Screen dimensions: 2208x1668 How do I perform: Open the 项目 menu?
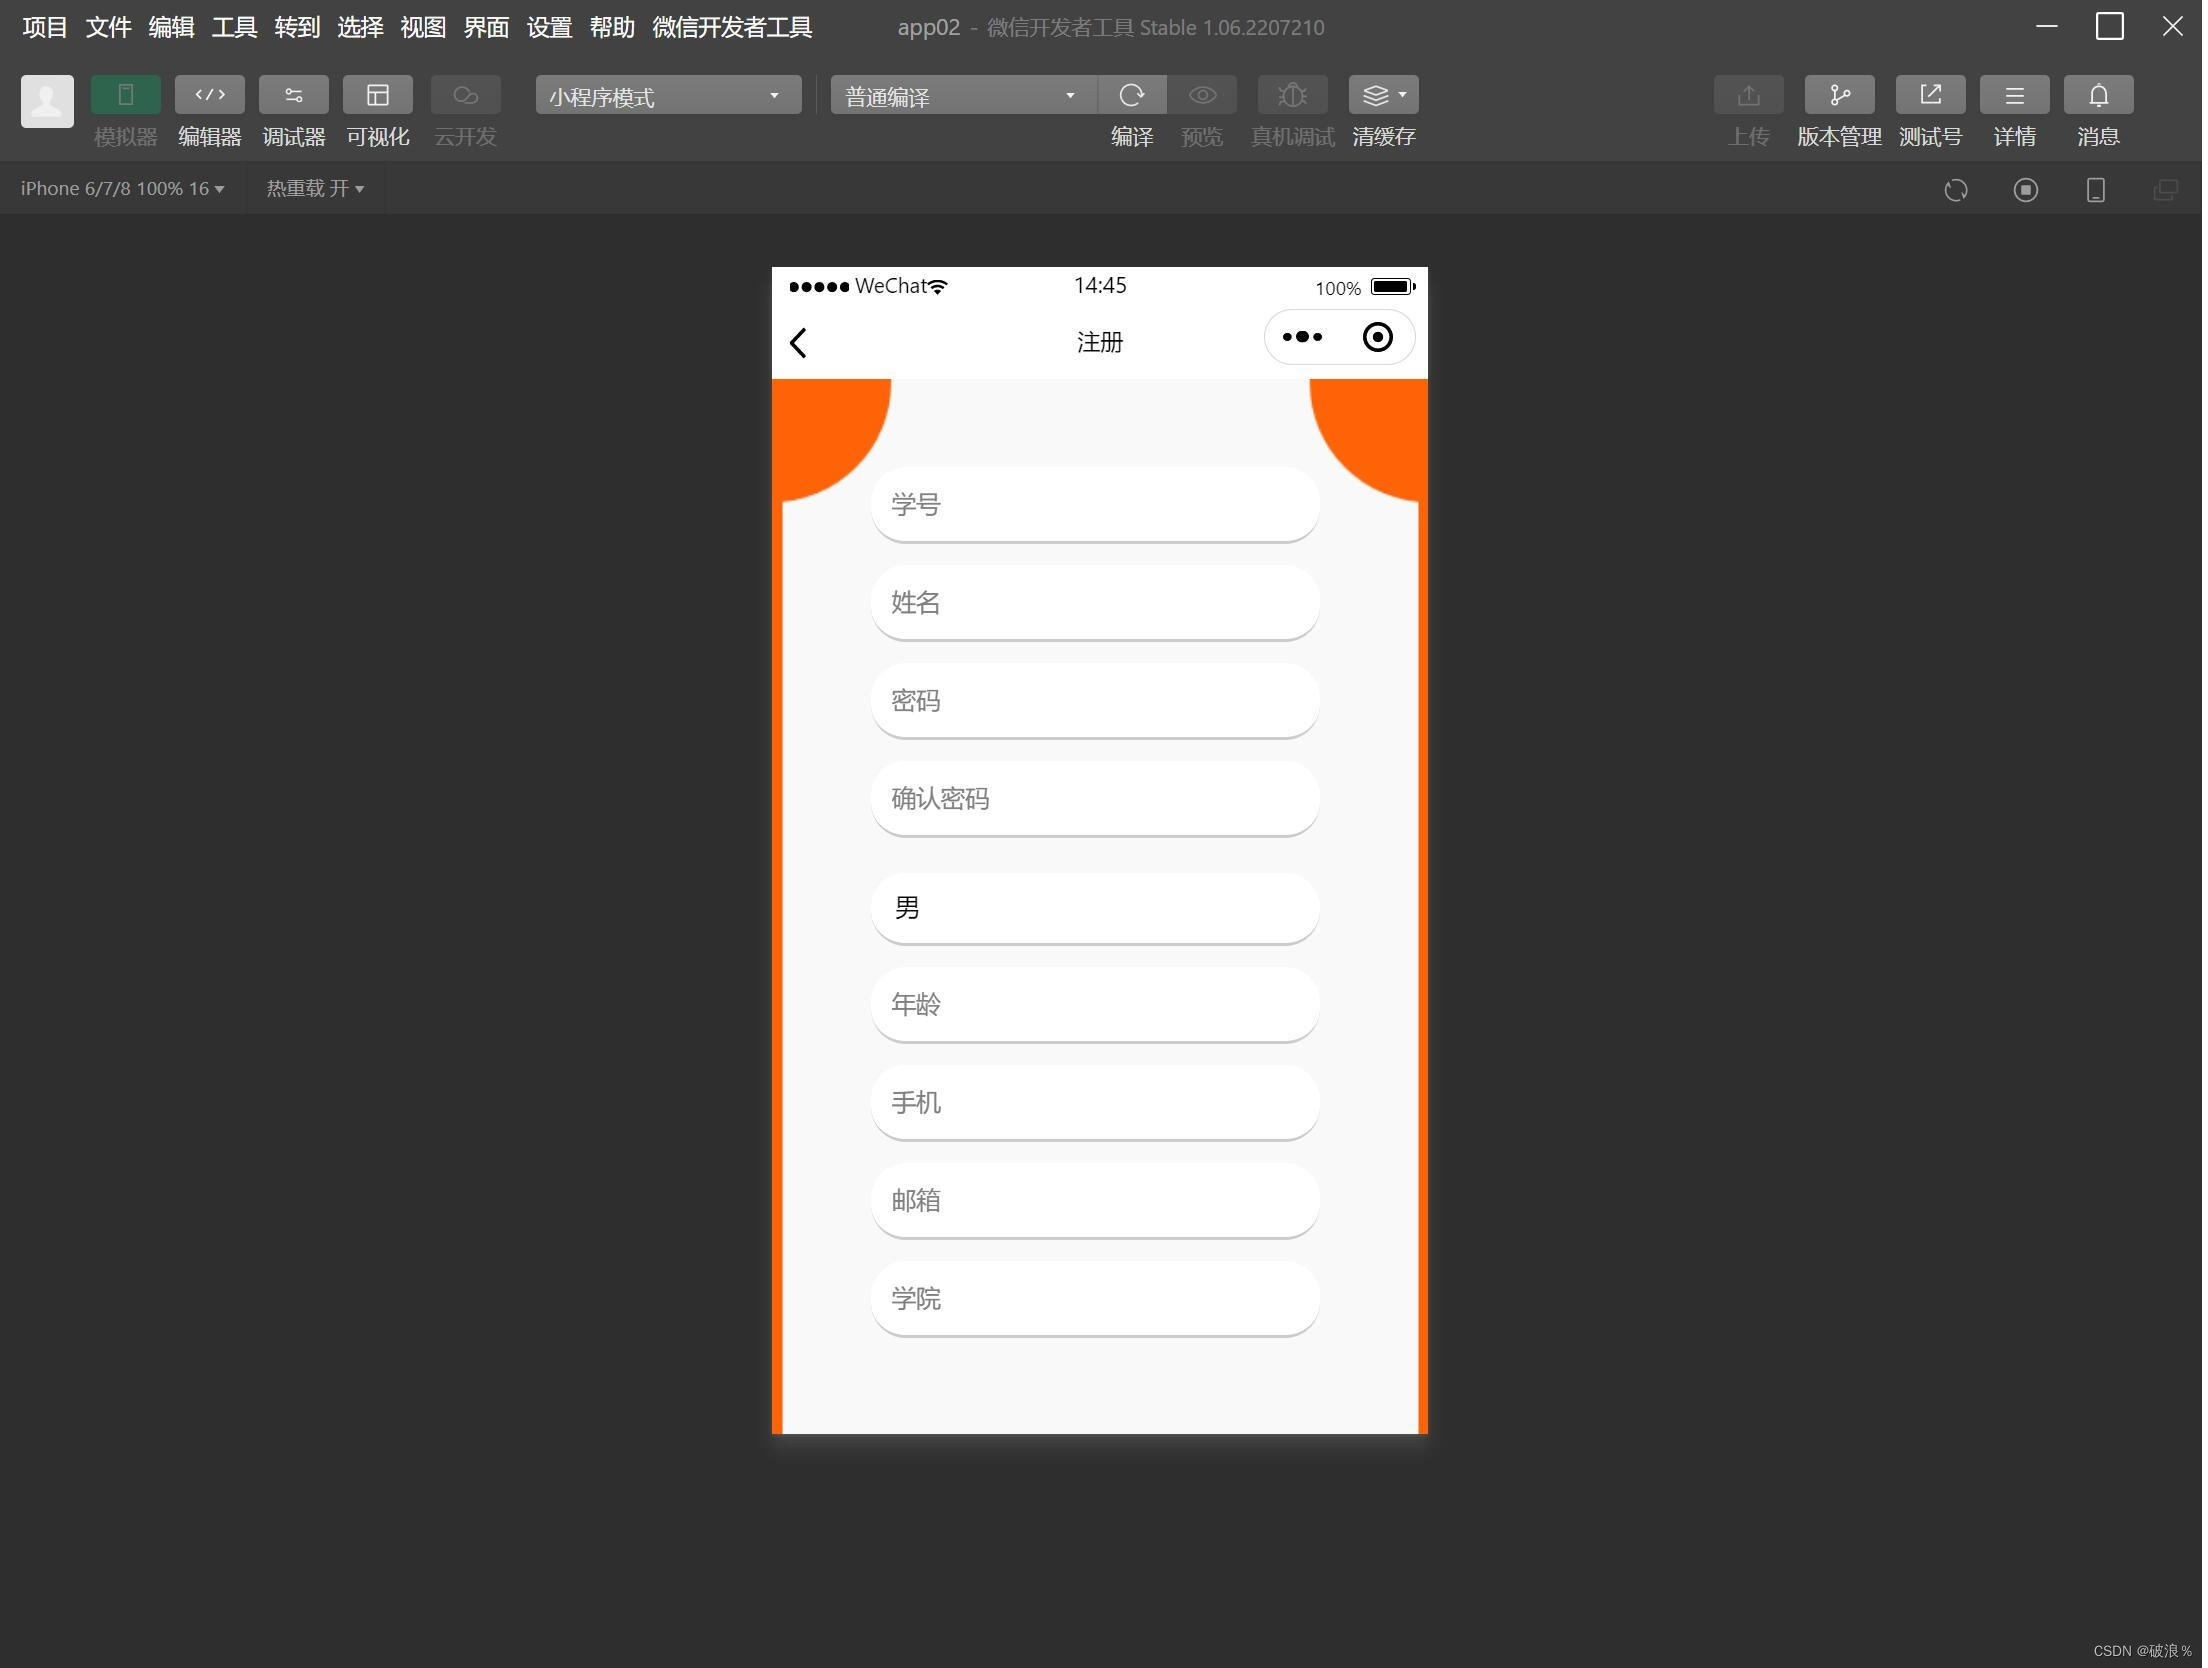coord(45,27)
